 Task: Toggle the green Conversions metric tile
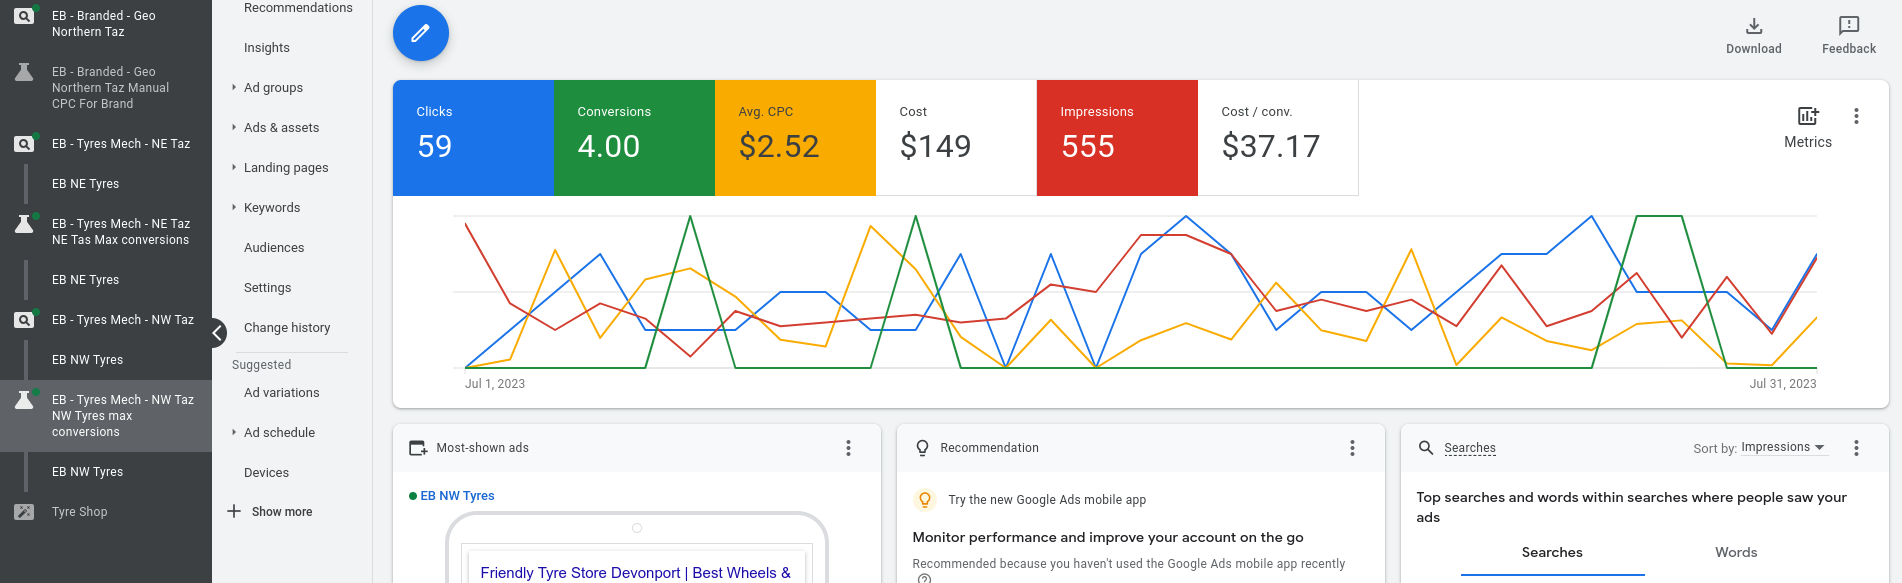tap(634, 138)
